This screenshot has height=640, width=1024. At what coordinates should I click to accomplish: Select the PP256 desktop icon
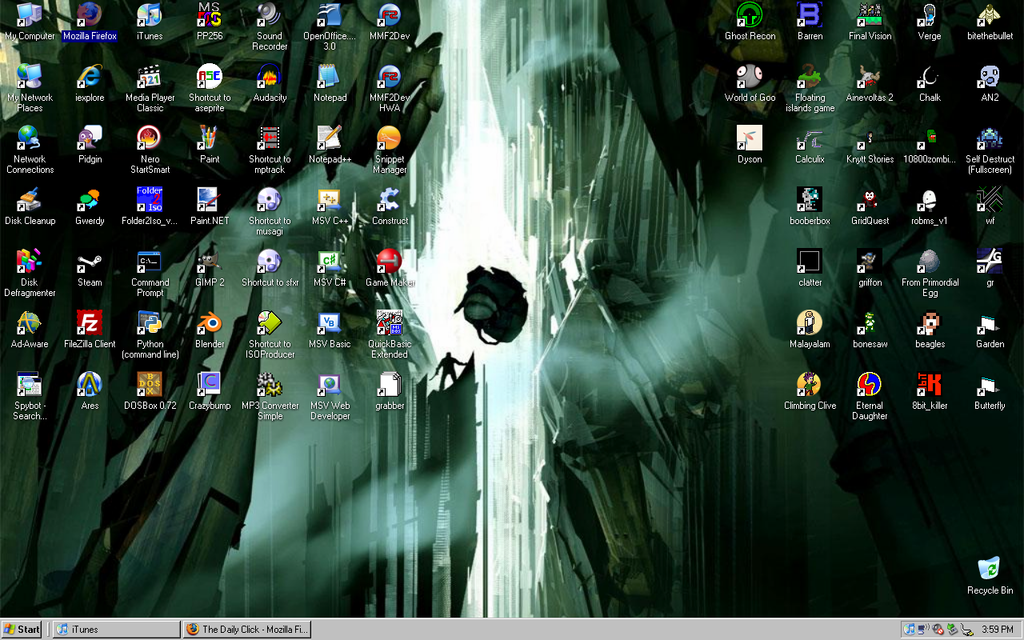click(x=209, y=14)
